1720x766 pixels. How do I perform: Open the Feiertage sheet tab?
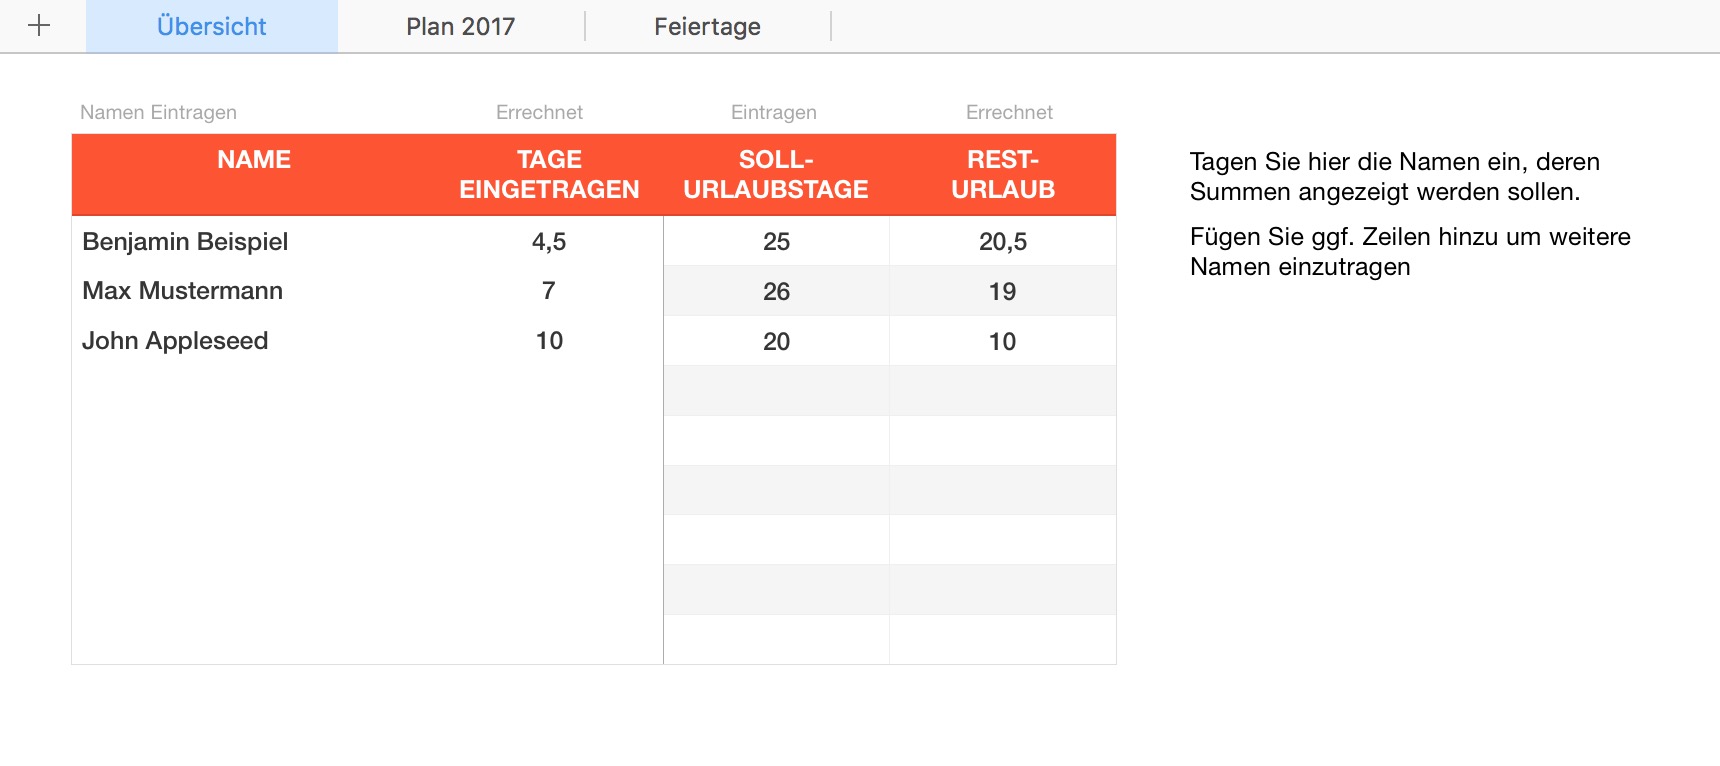click(x=707, y=27)
